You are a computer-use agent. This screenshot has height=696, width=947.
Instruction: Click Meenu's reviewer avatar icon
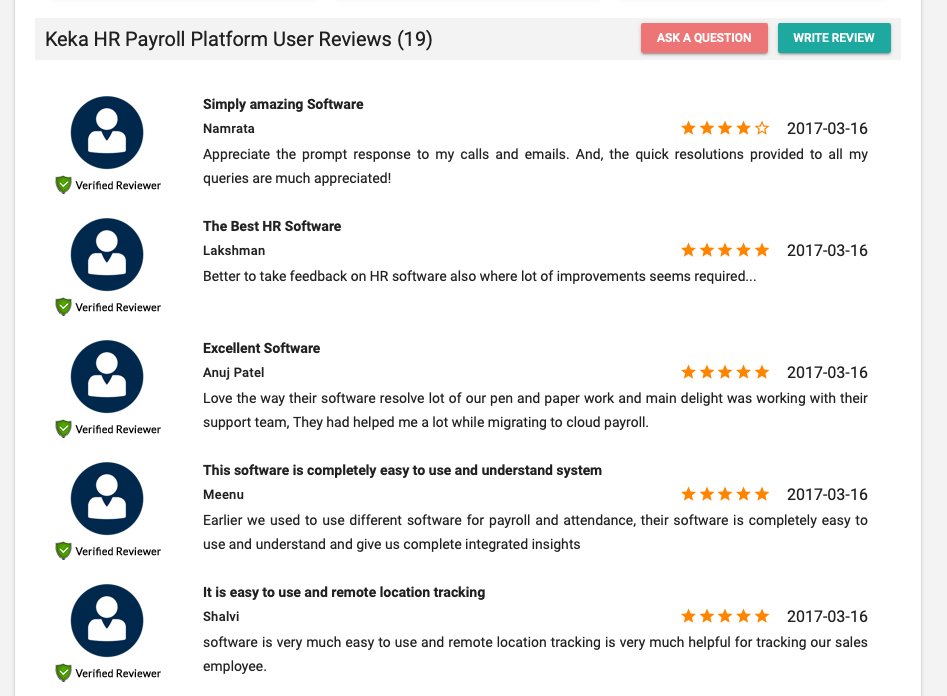point(107,498)
